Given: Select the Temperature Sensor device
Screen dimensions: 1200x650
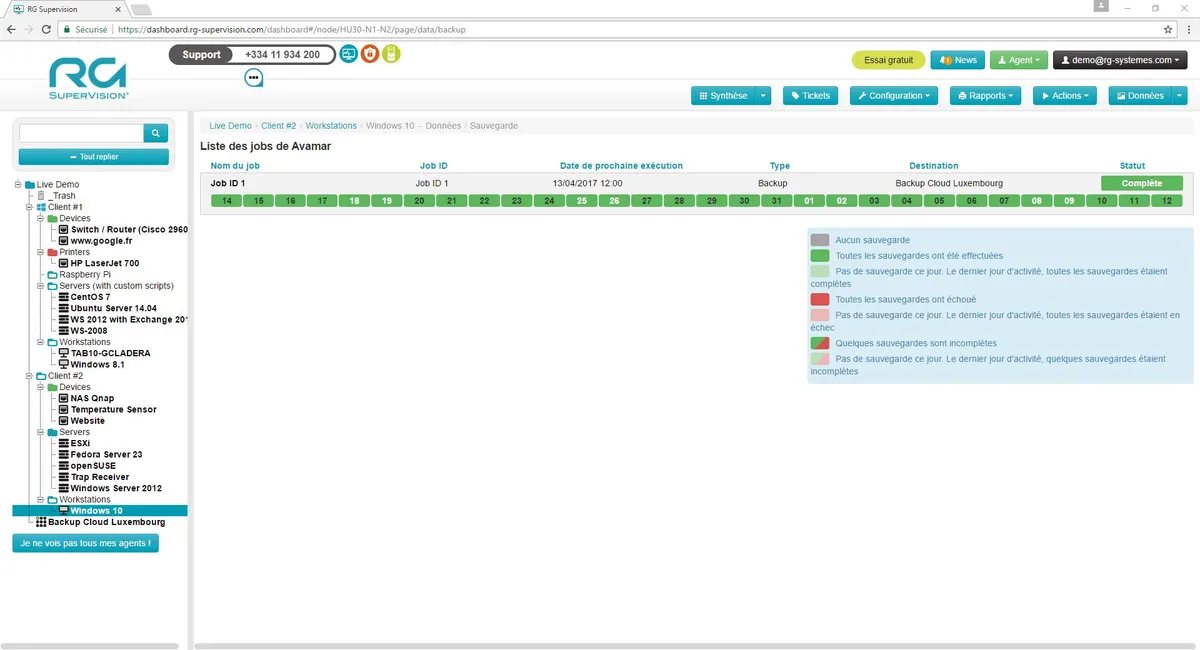Looking at the screenshot, I should [x=113, y=410].
